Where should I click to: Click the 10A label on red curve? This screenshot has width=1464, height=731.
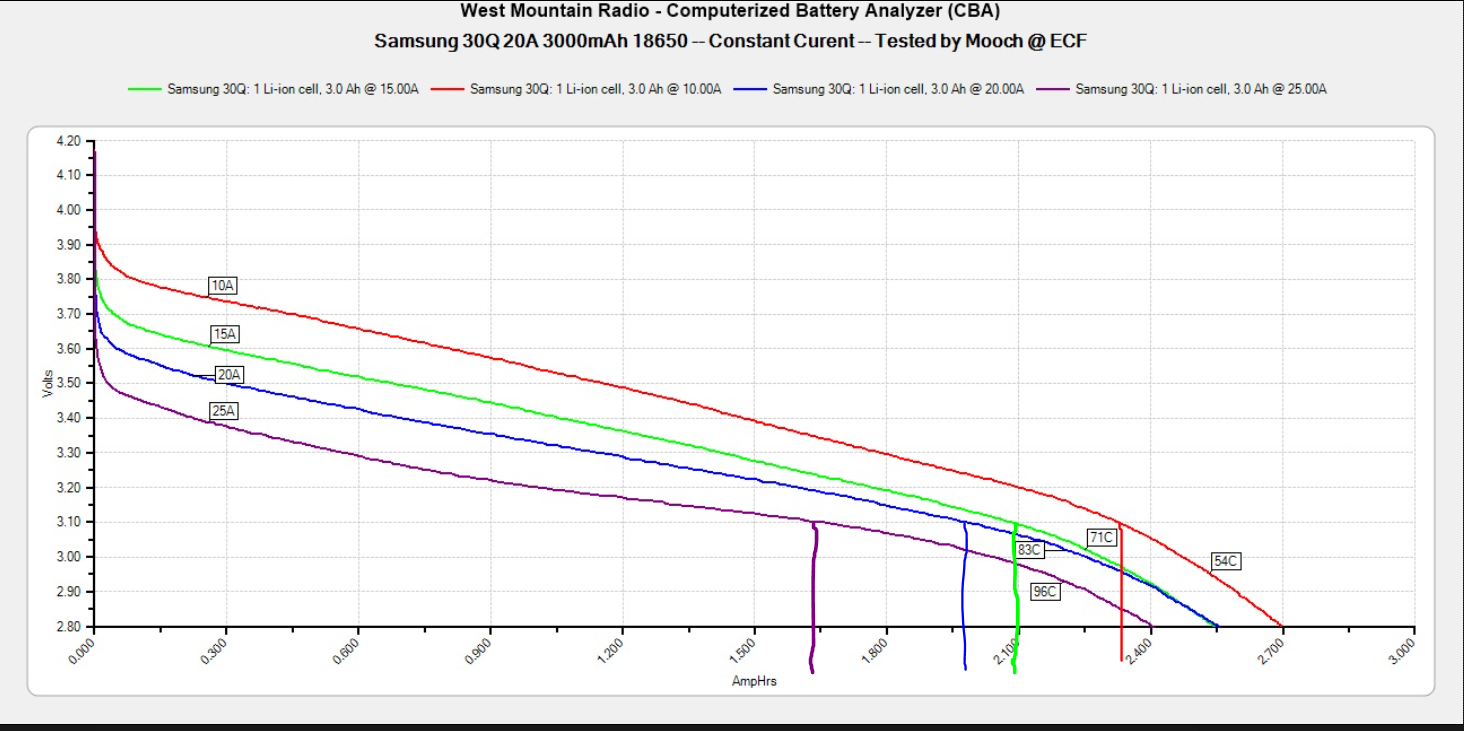click(x=223, y=286)
